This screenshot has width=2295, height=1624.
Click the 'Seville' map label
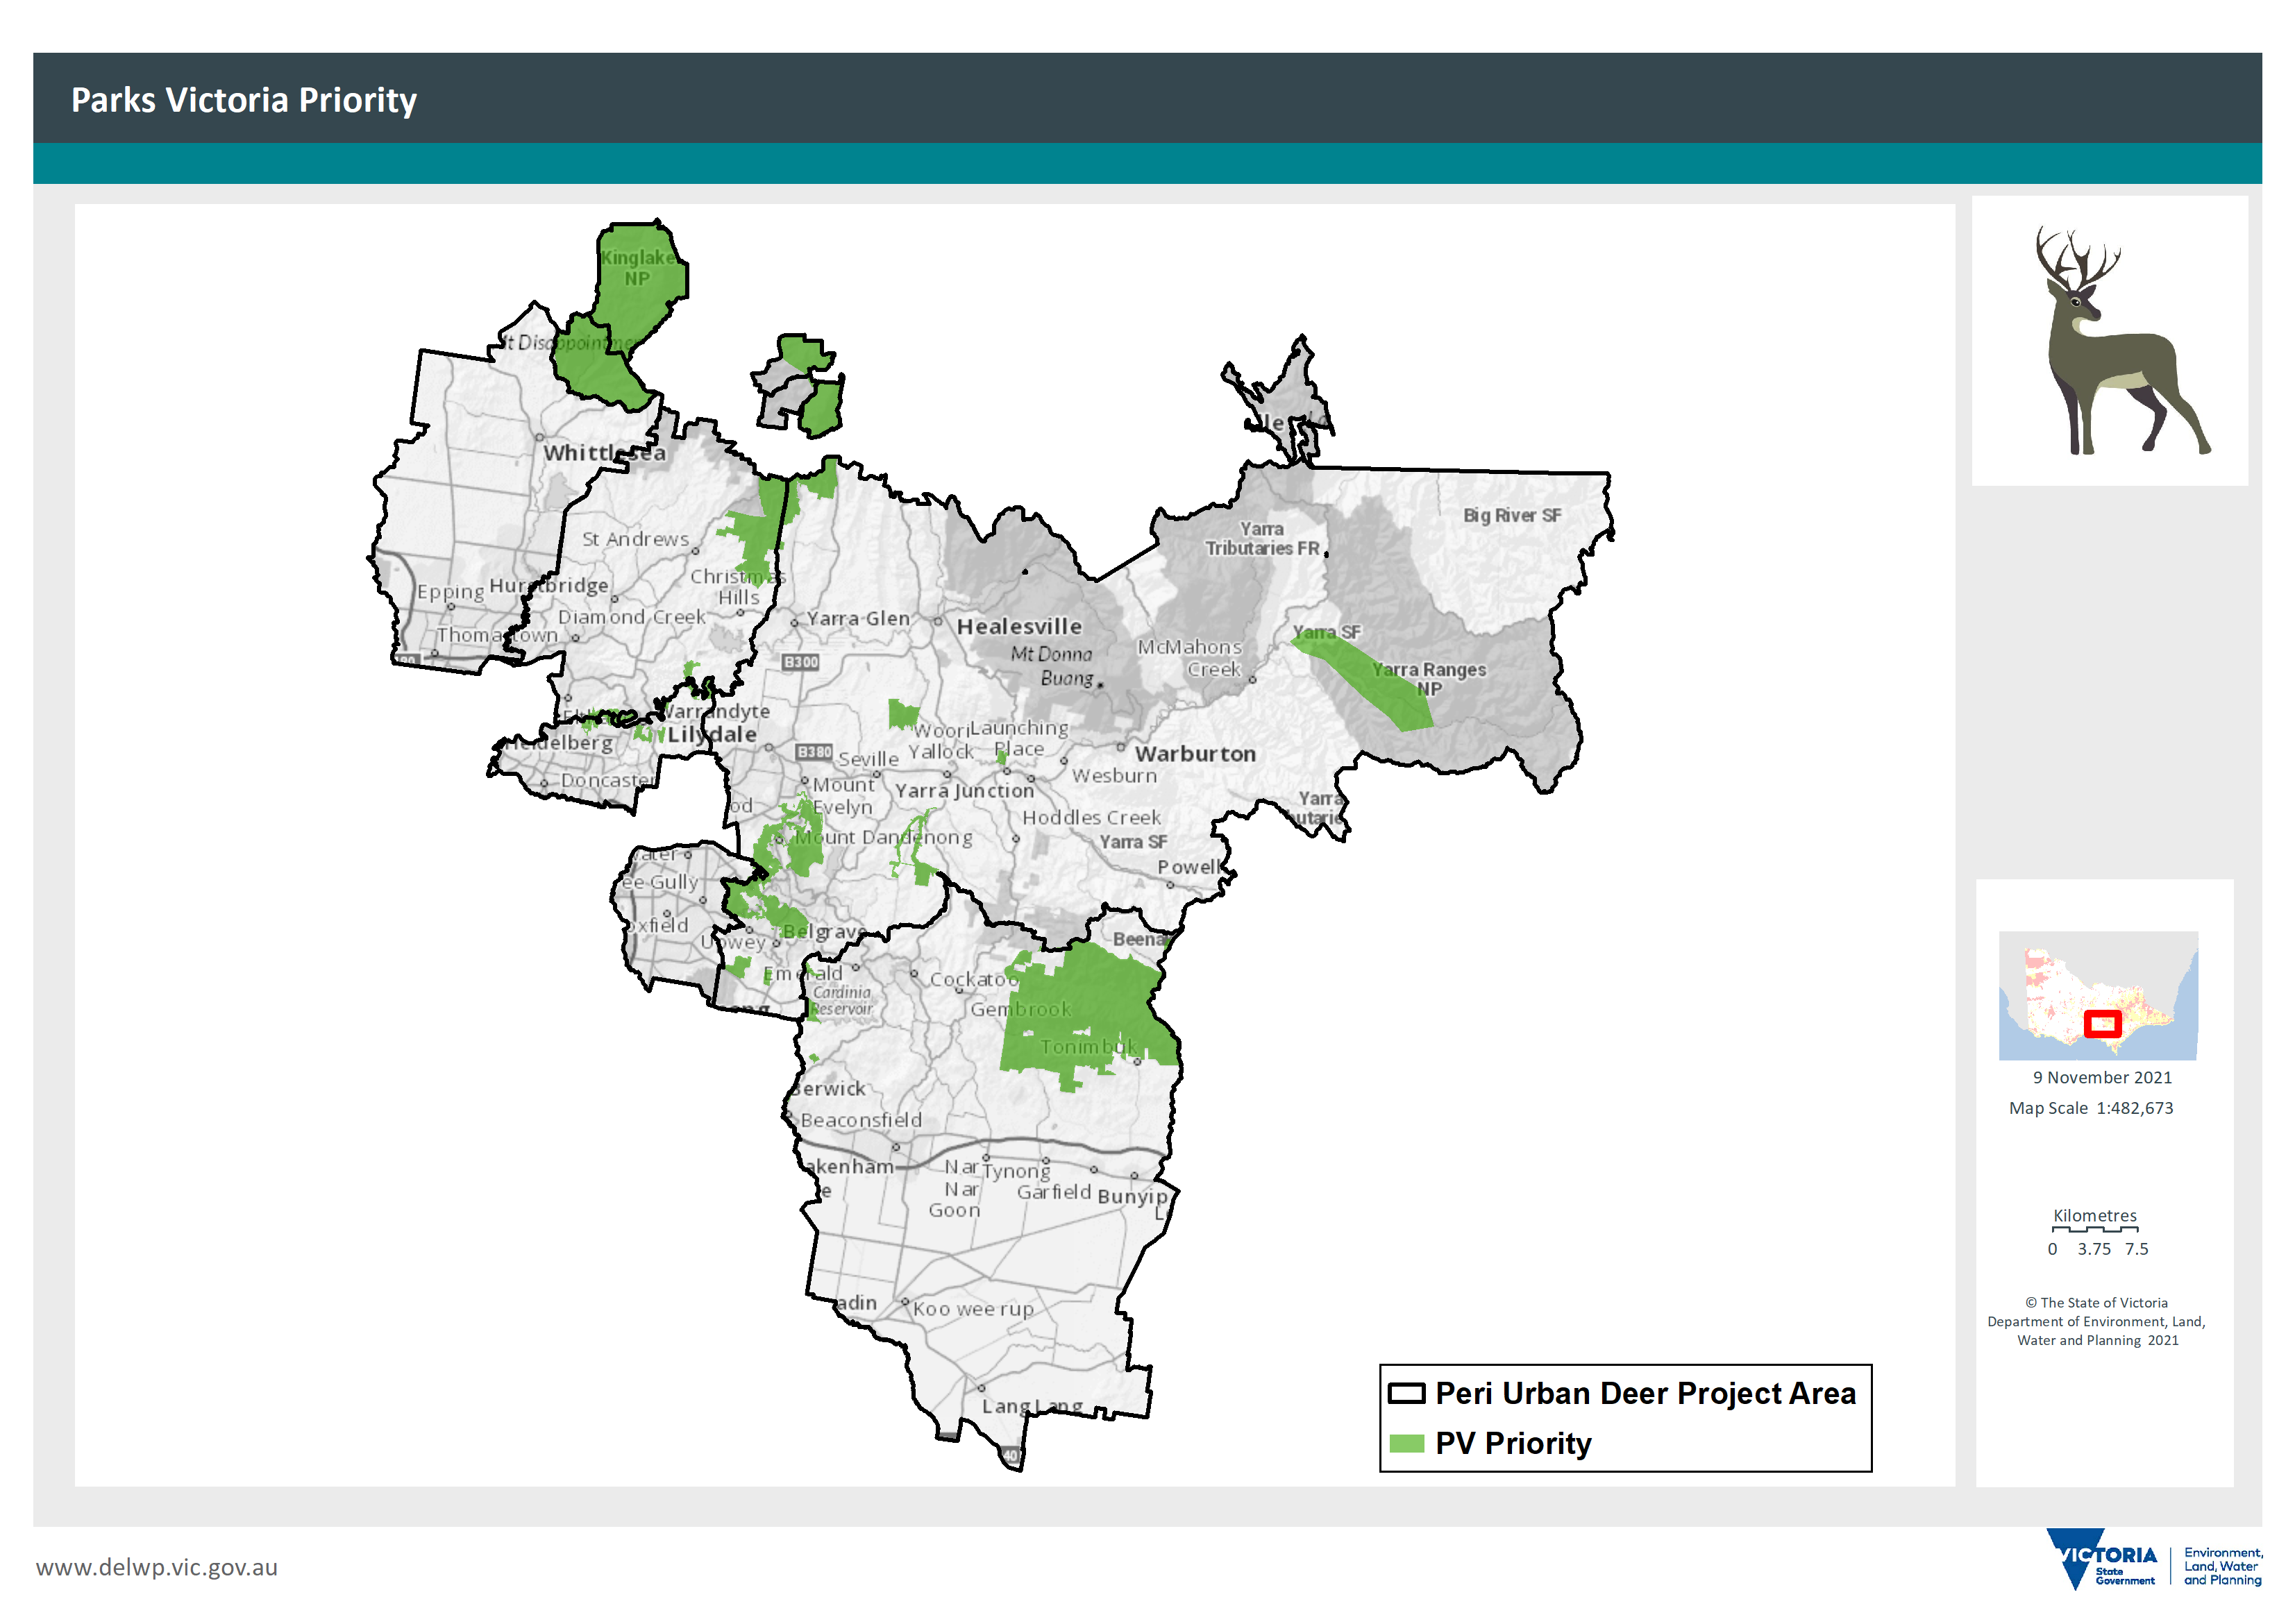(868, 760)
